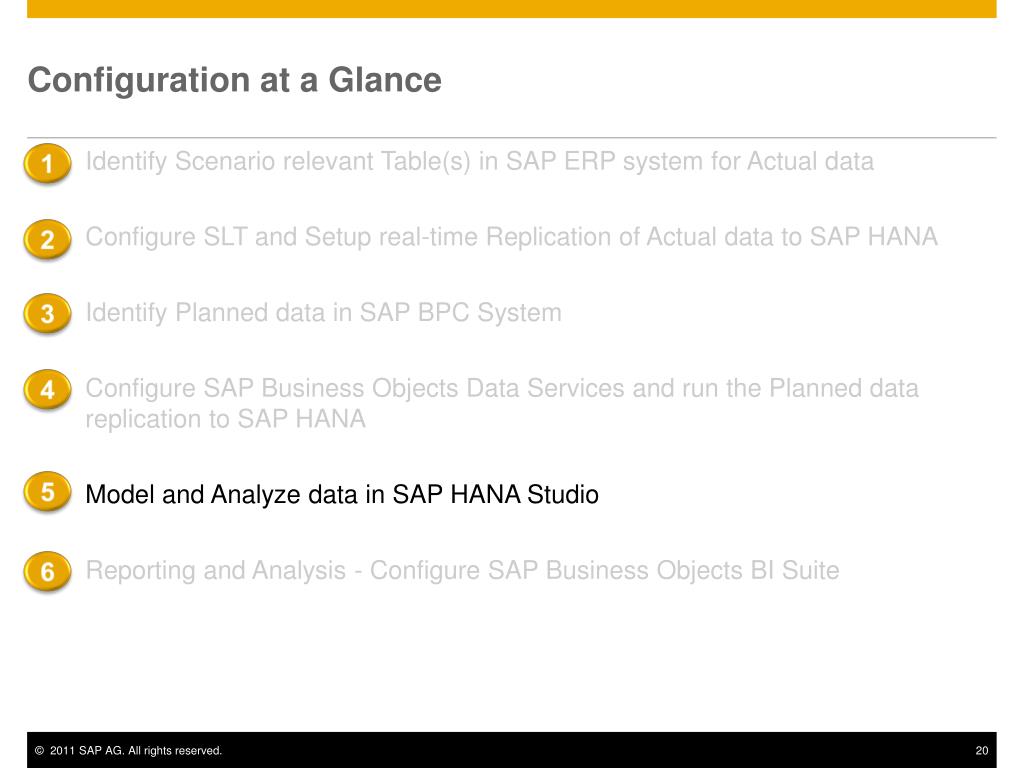Viewport: 1024px width, 768px height.
Task: Click the horizontal divider line under title
Action: (511, 138)
